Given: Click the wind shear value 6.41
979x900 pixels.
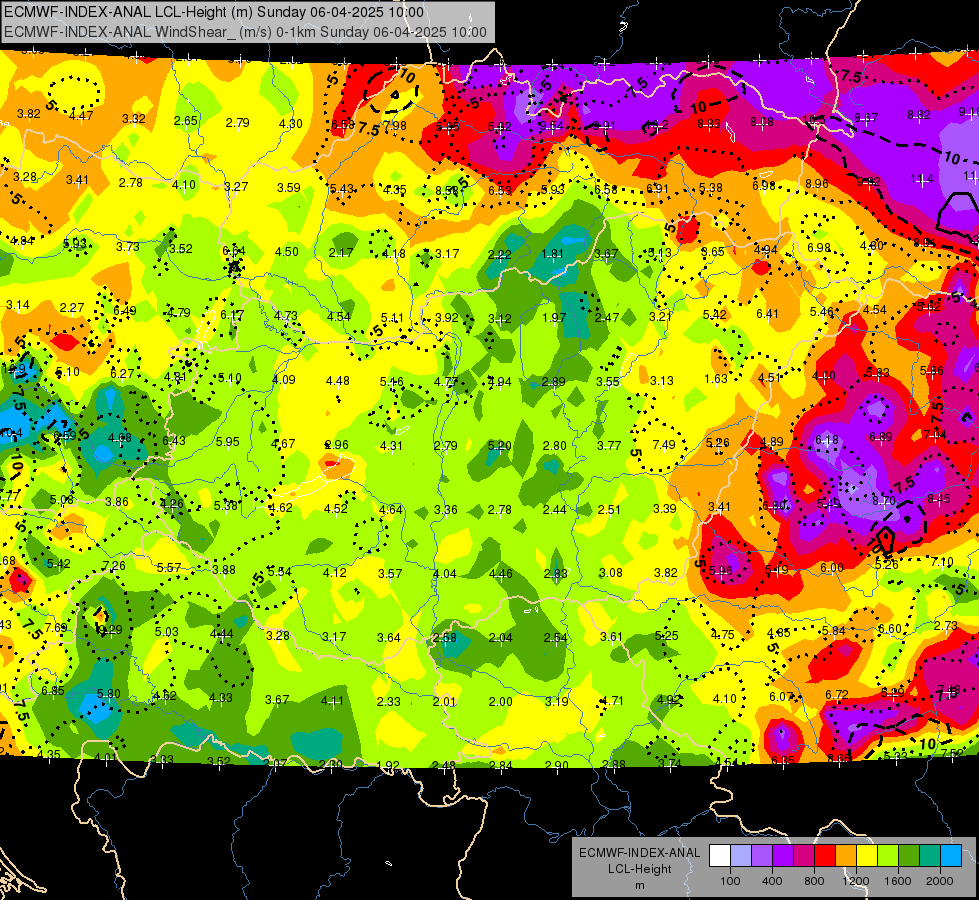Looking at the screenshot, I should coord(767,314).
